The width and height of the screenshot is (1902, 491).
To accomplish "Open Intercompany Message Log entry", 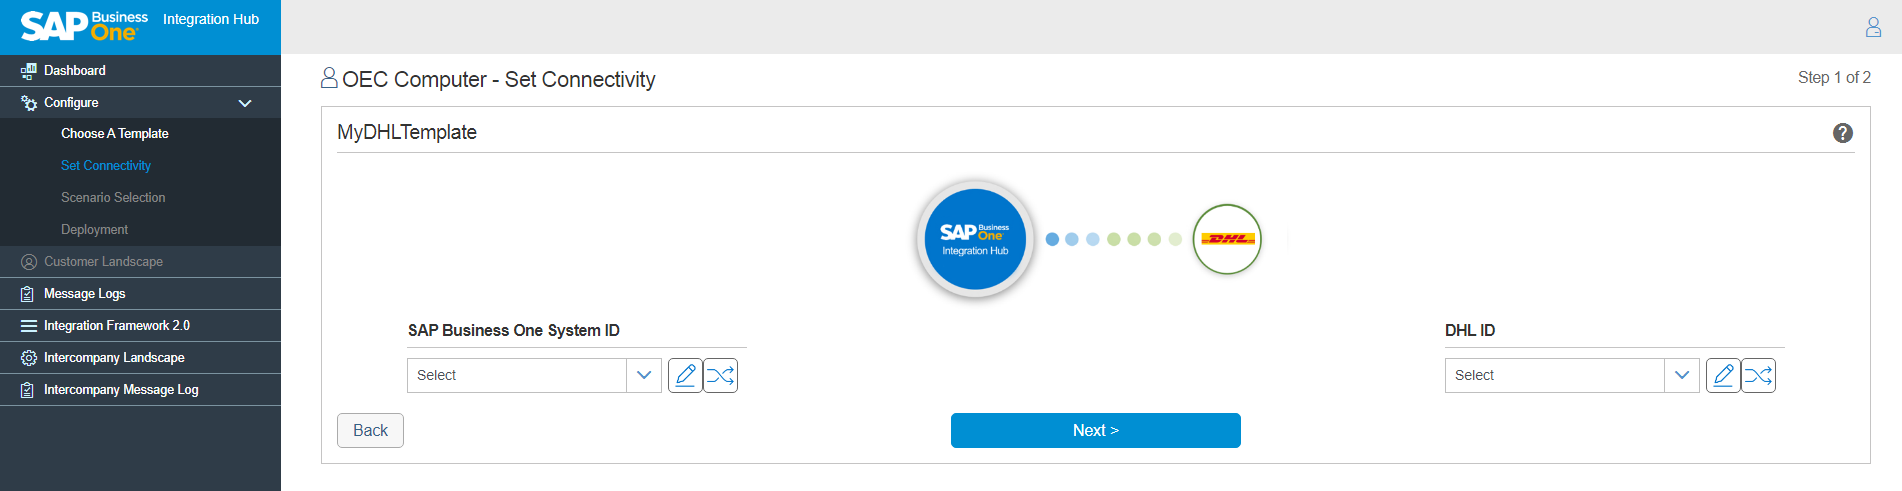I will click(121, 390).
